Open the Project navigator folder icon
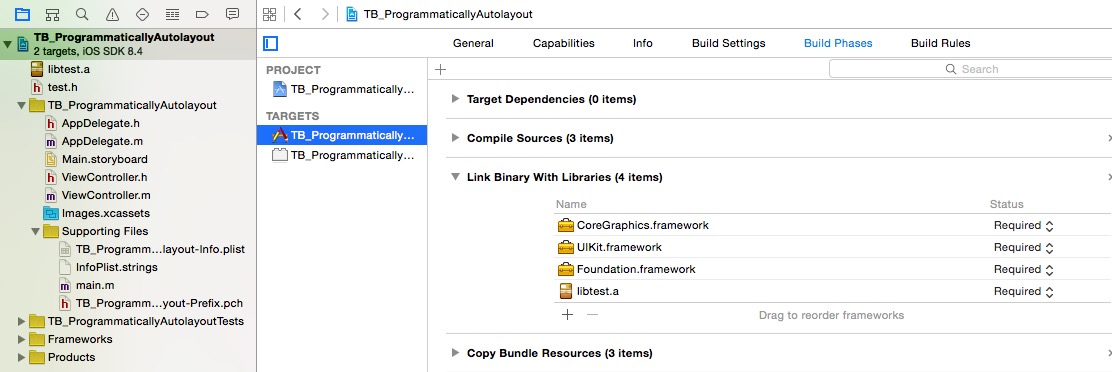The image size is (1112, 372). click(x=22, y=14)
